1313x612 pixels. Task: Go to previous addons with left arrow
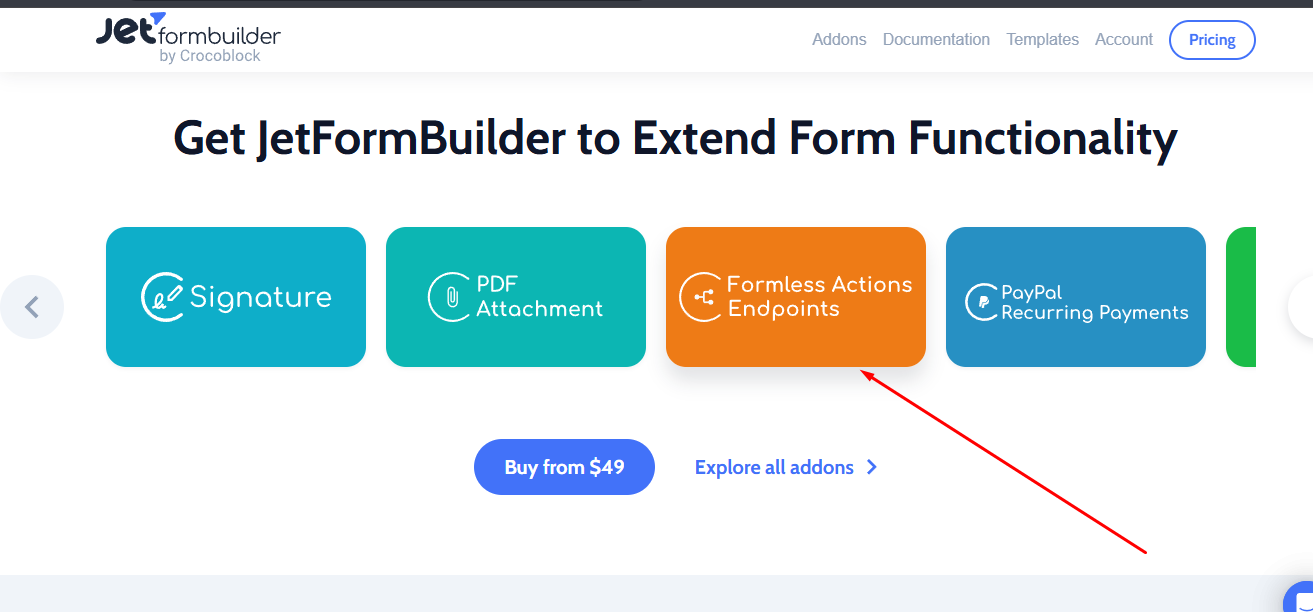(32, 307)
